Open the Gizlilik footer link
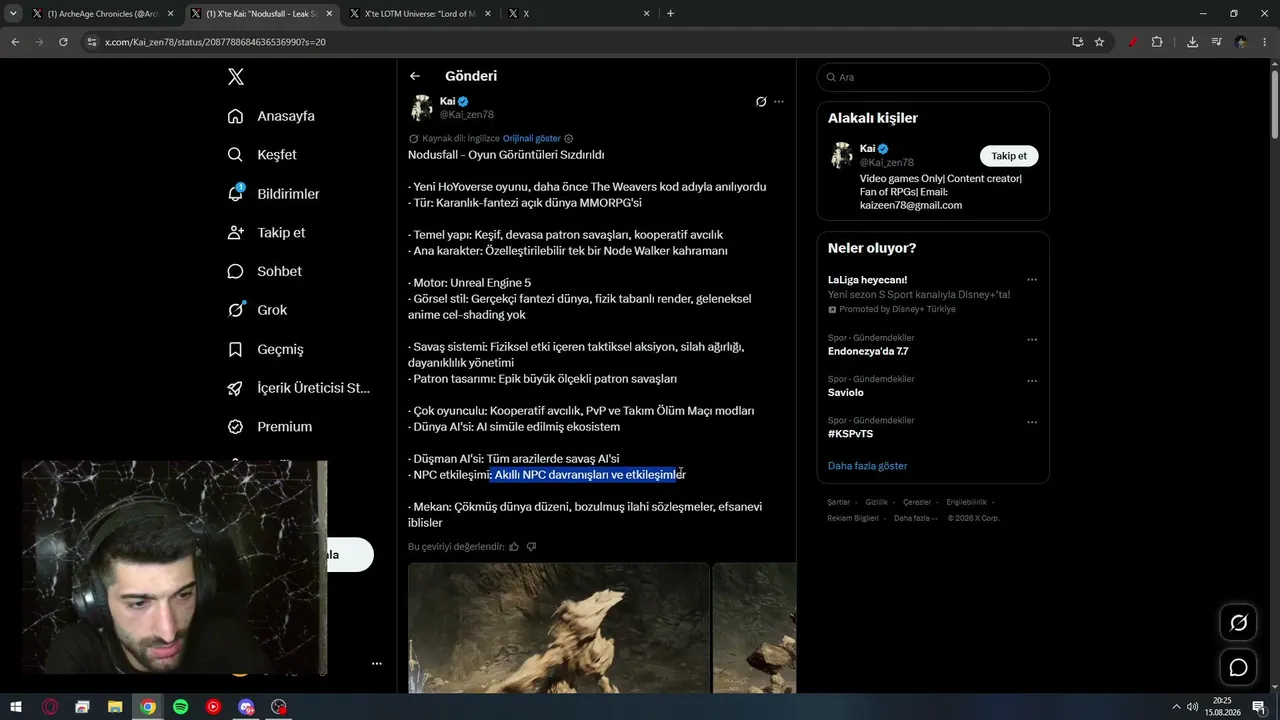The width and height of the screenshot is (1280, 720). 876,502
